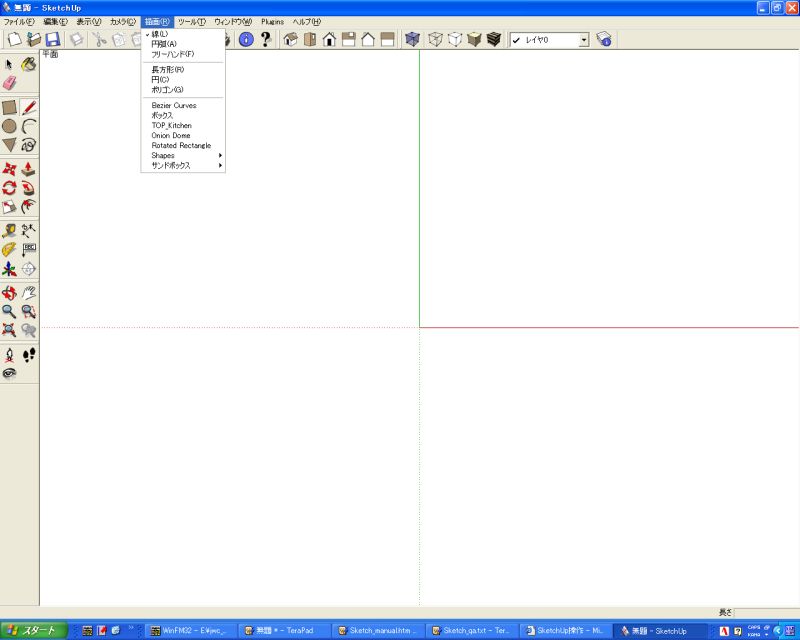Select the Section Plane tool
Viewport: 800px width, 640px height.
point(29,268)
